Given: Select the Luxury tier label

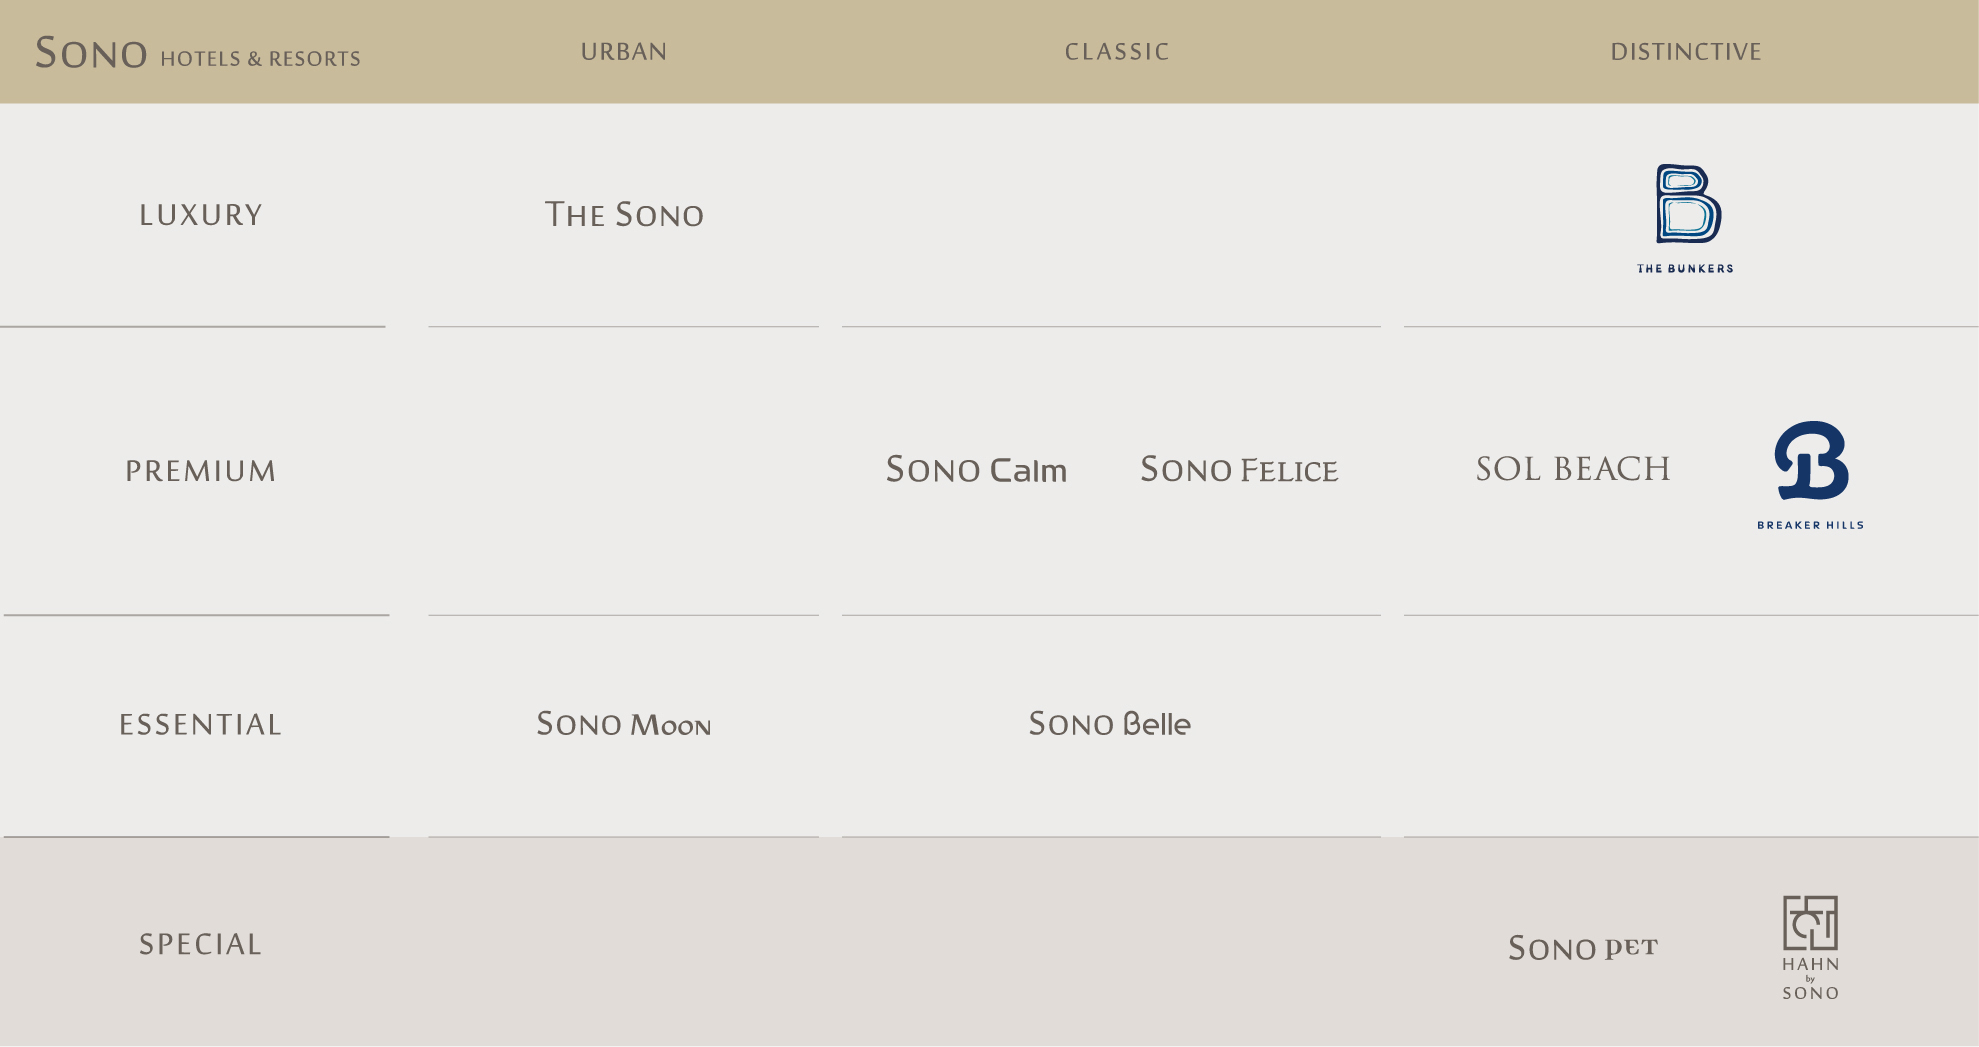Looking at the screenshot, I should 201,215.
